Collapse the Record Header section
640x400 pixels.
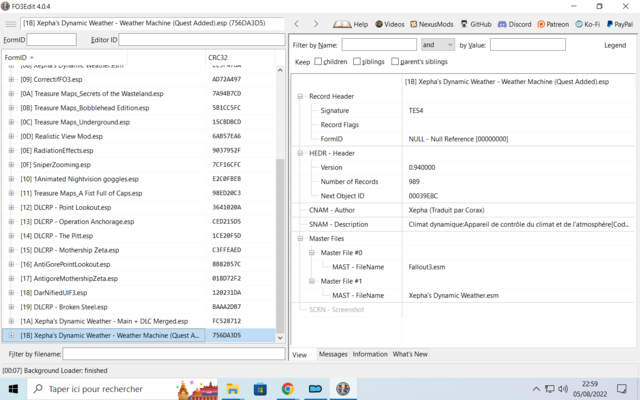[x=300, y=96]
